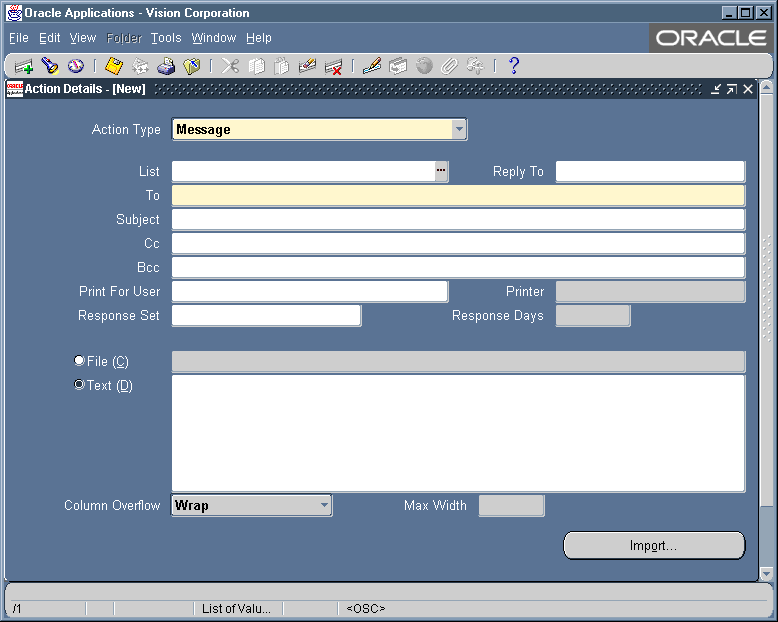Click in the large Text message area
The image size is (778, 622).
point(458,434)
